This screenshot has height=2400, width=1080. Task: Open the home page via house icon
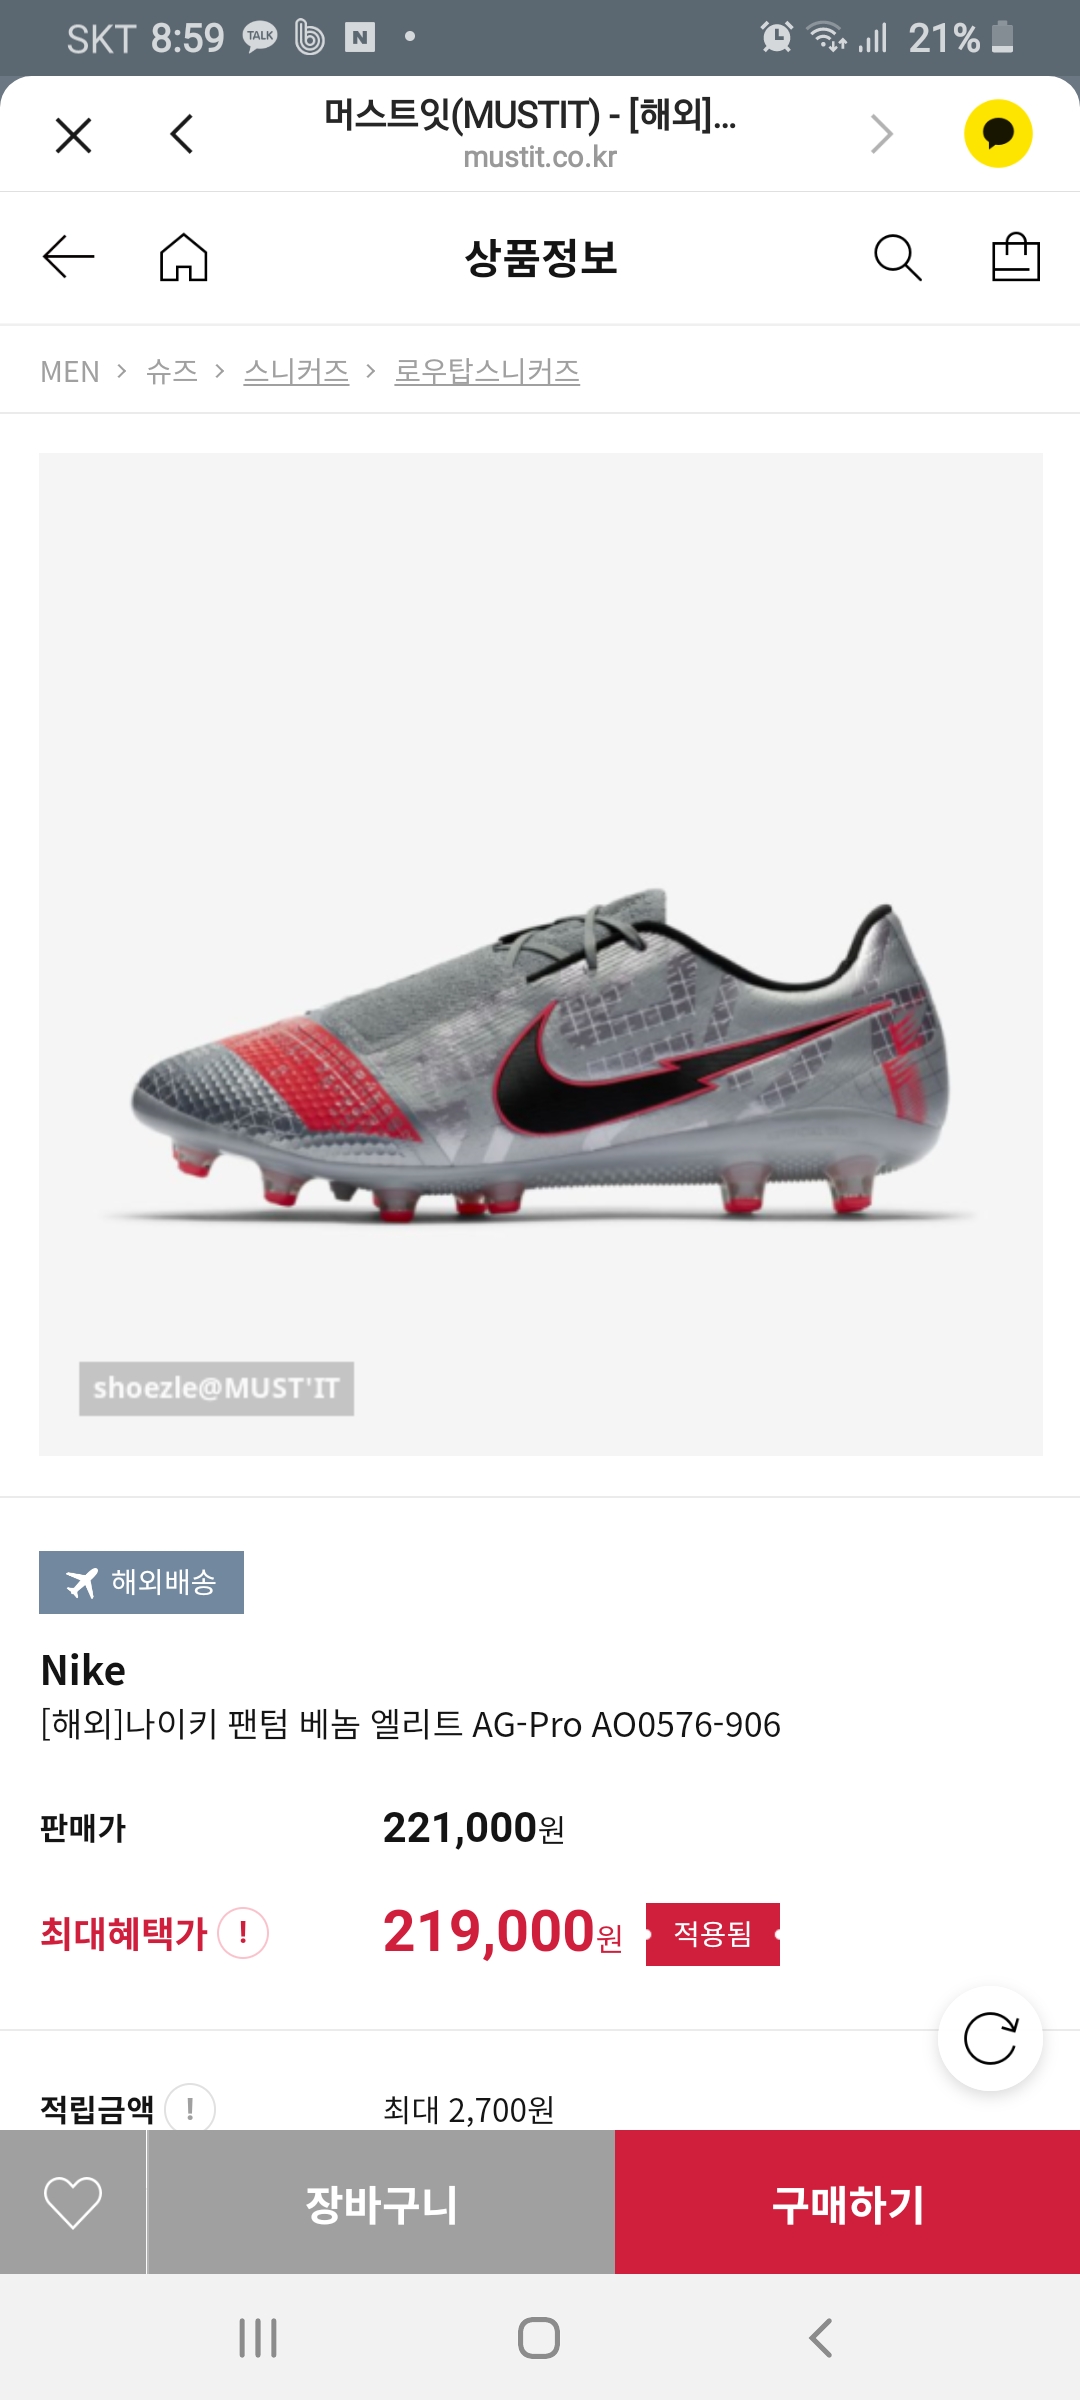(x=184, y=257)
